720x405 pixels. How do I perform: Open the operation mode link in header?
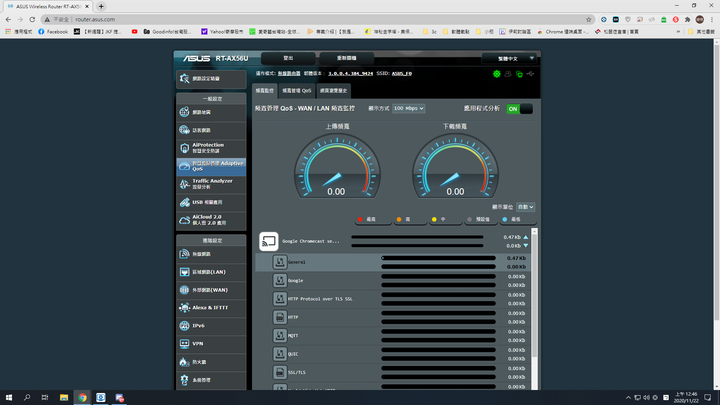point(289,73)
